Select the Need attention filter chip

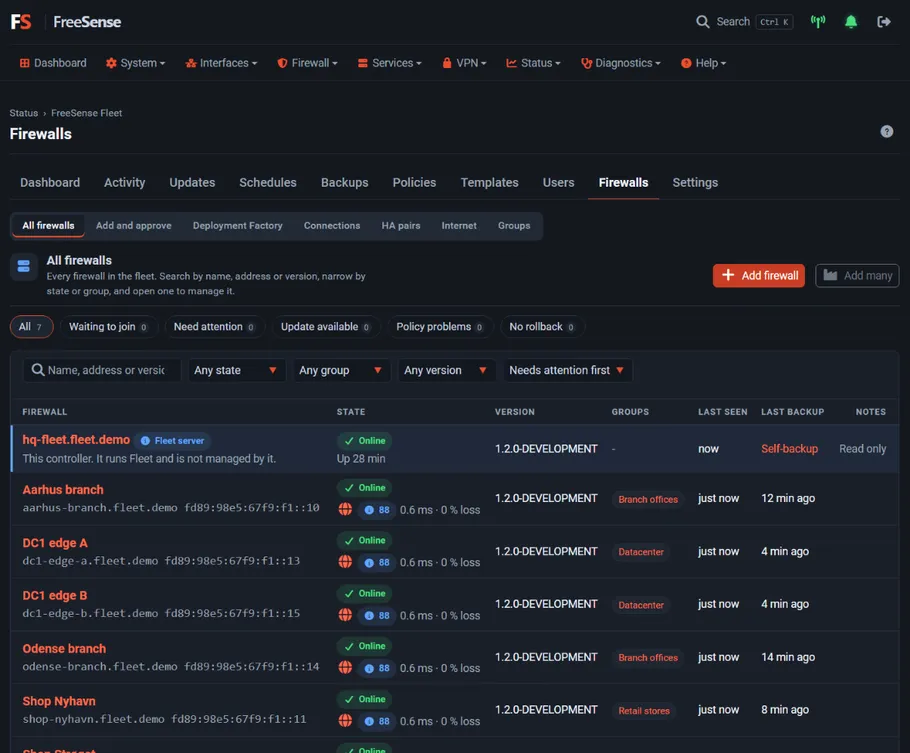(x=215, y=326)
